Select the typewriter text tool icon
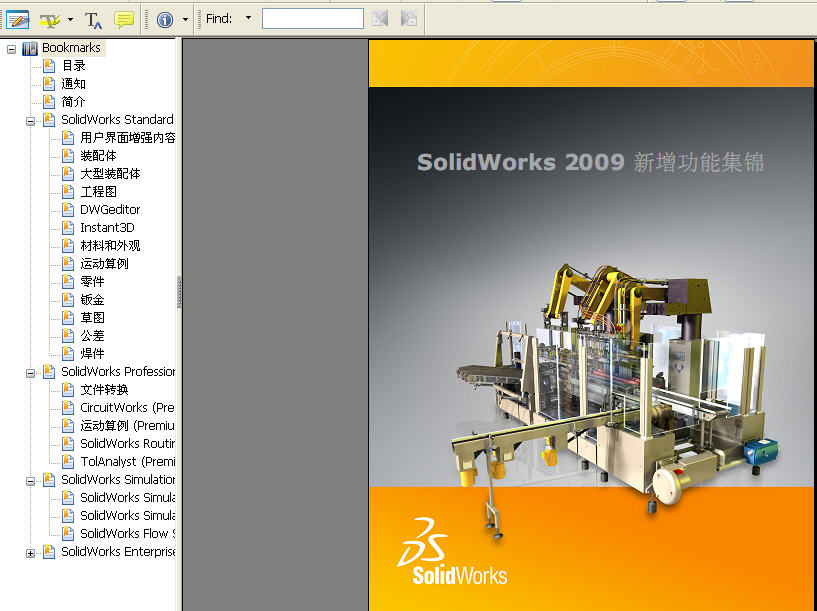 (93, 20)
